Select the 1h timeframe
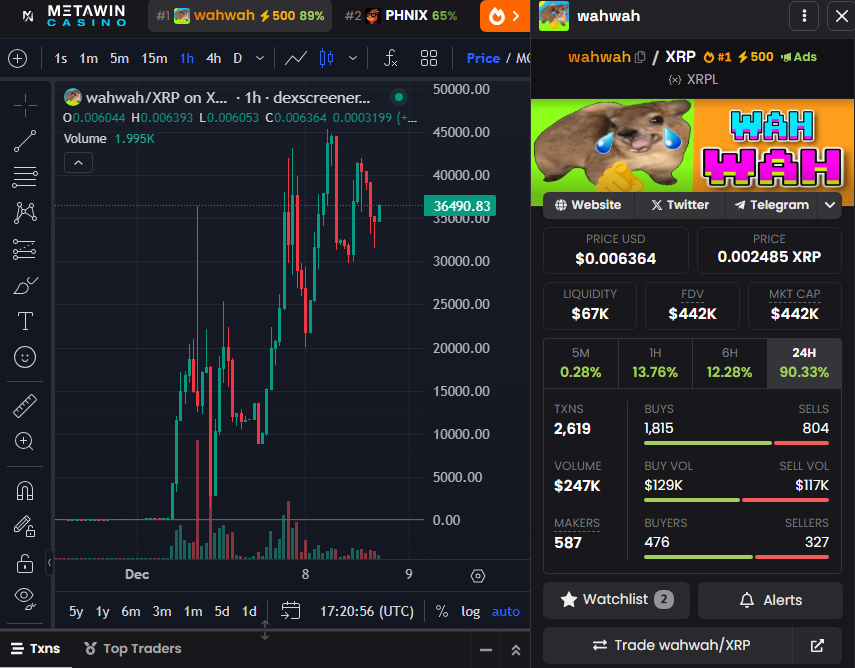 187,58
